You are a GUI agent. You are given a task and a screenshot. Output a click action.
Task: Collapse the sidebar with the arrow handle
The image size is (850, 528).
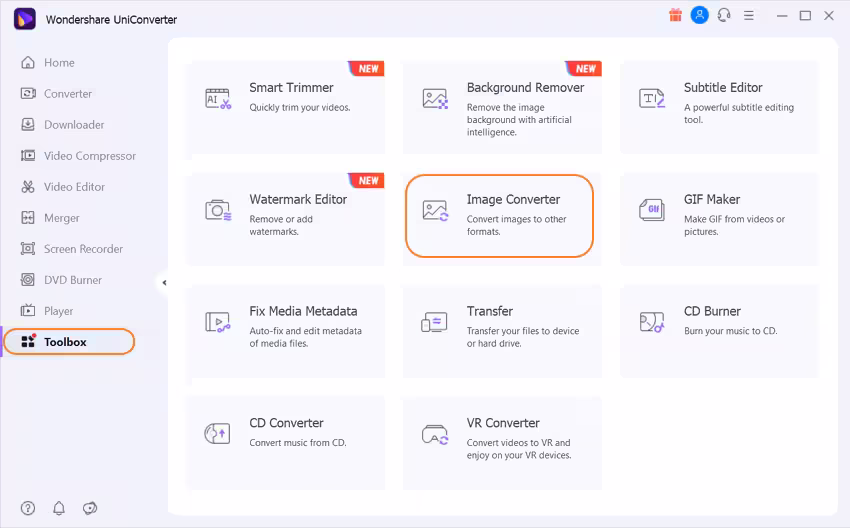(163, 283)
